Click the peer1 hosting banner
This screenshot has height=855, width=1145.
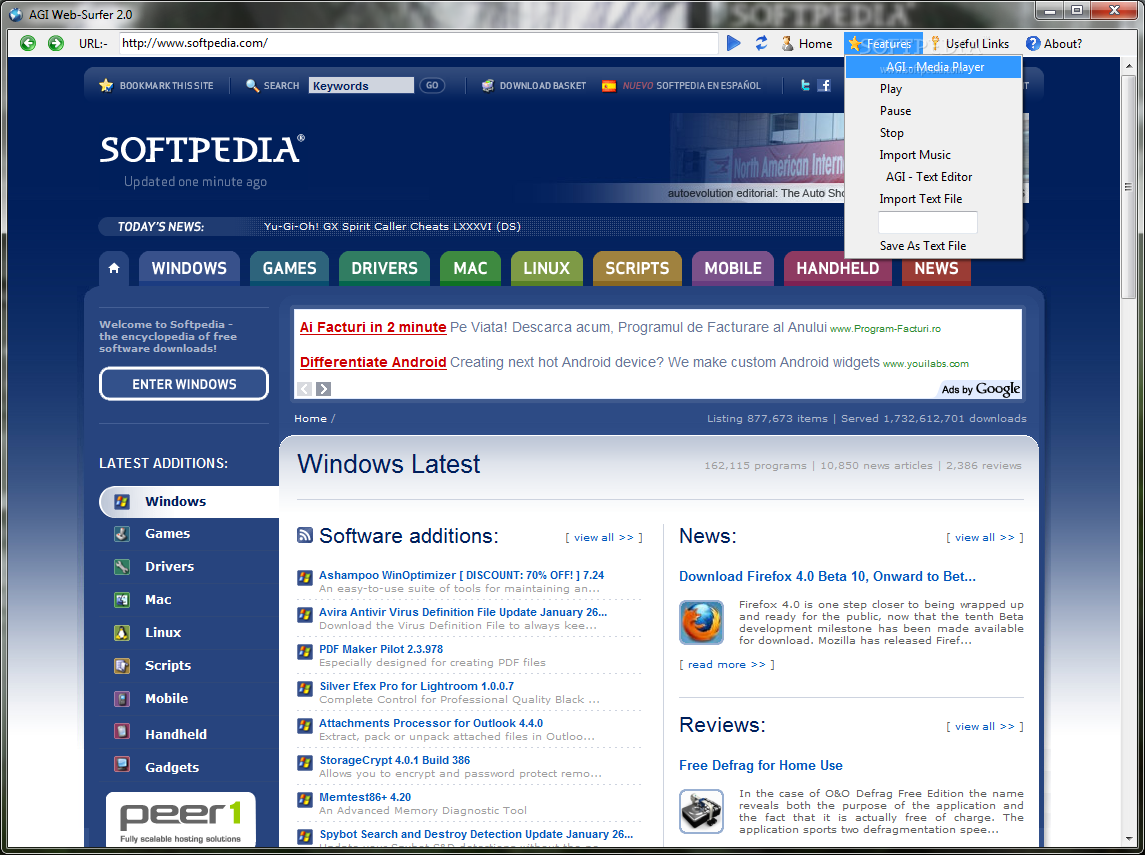[x=181, y=821]
